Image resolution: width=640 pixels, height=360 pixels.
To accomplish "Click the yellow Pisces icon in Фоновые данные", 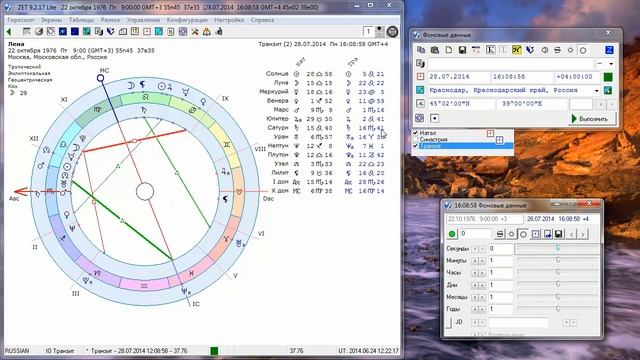I will [517, 50].
